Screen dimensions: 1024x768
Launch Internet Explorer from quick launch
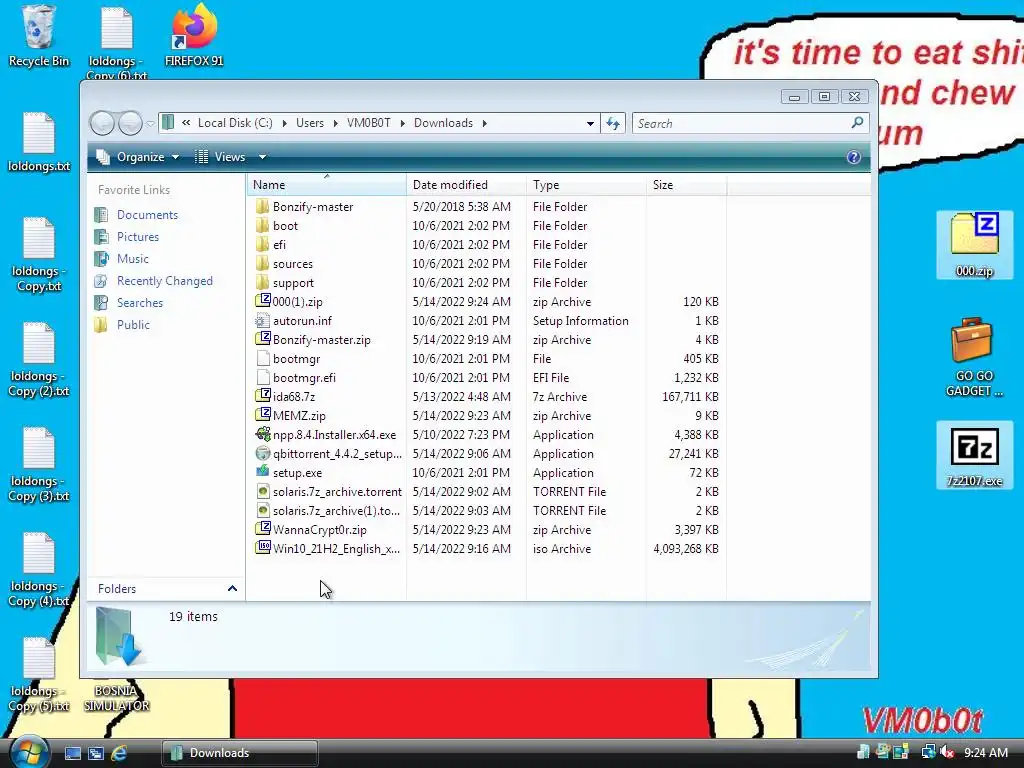118,753
